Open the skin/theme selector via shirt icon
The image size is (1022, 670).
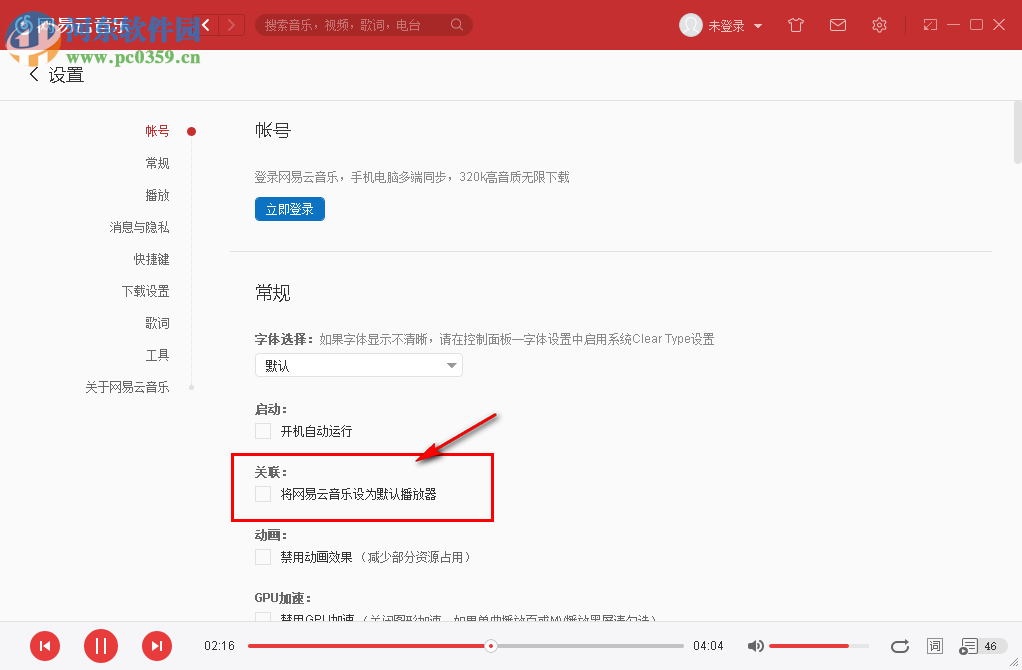coord(795,25)
